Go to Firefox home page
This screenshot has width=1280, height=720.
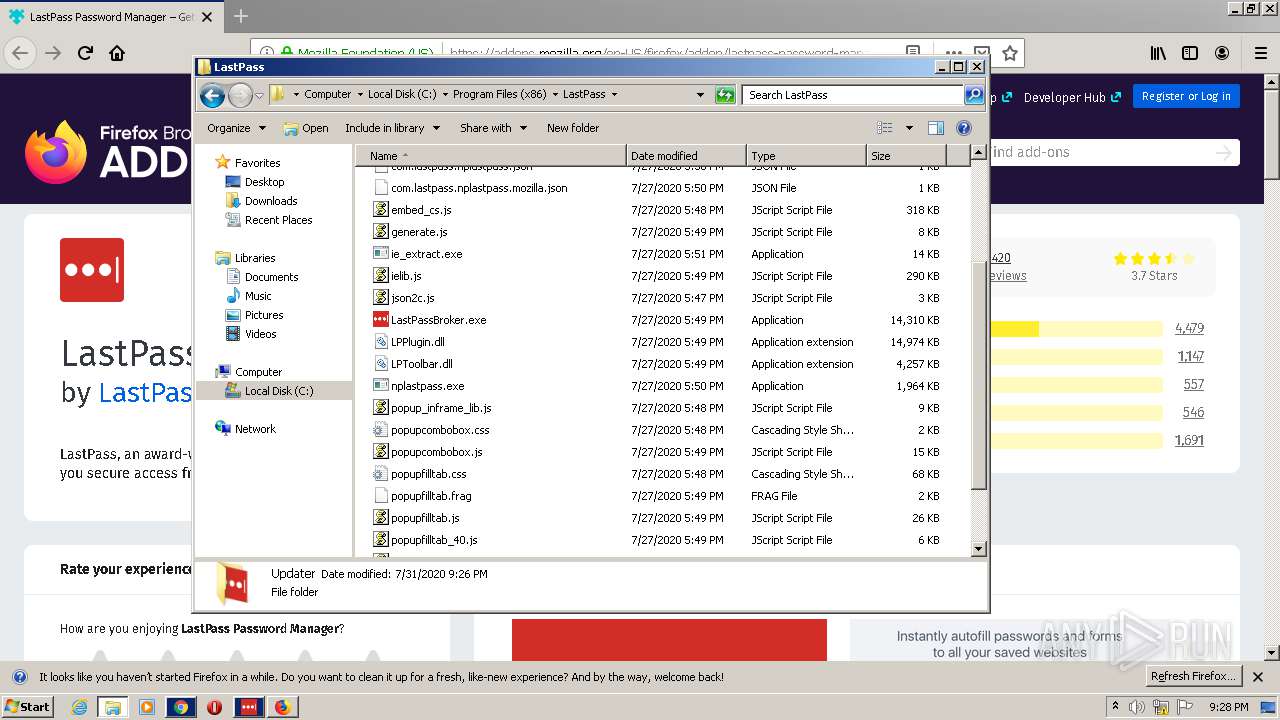click(117, 53)
